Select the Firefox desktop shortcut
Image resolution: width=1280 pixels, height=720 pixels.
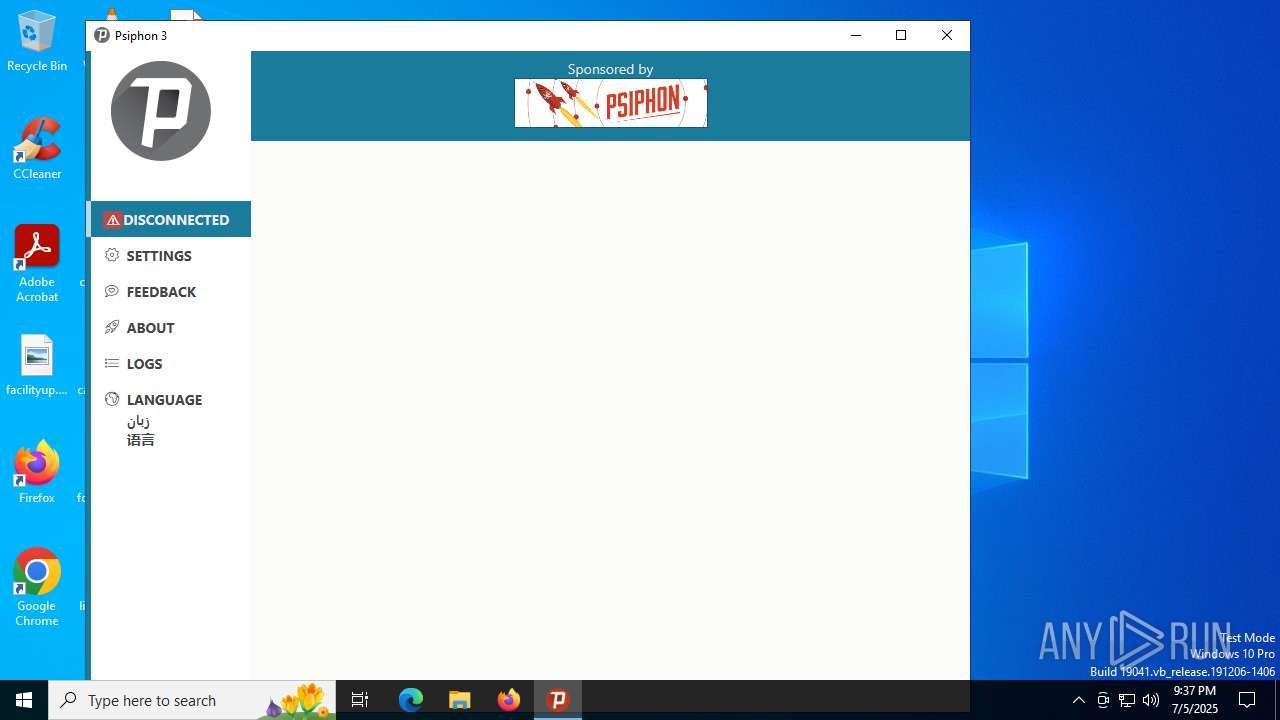[37, 473]
